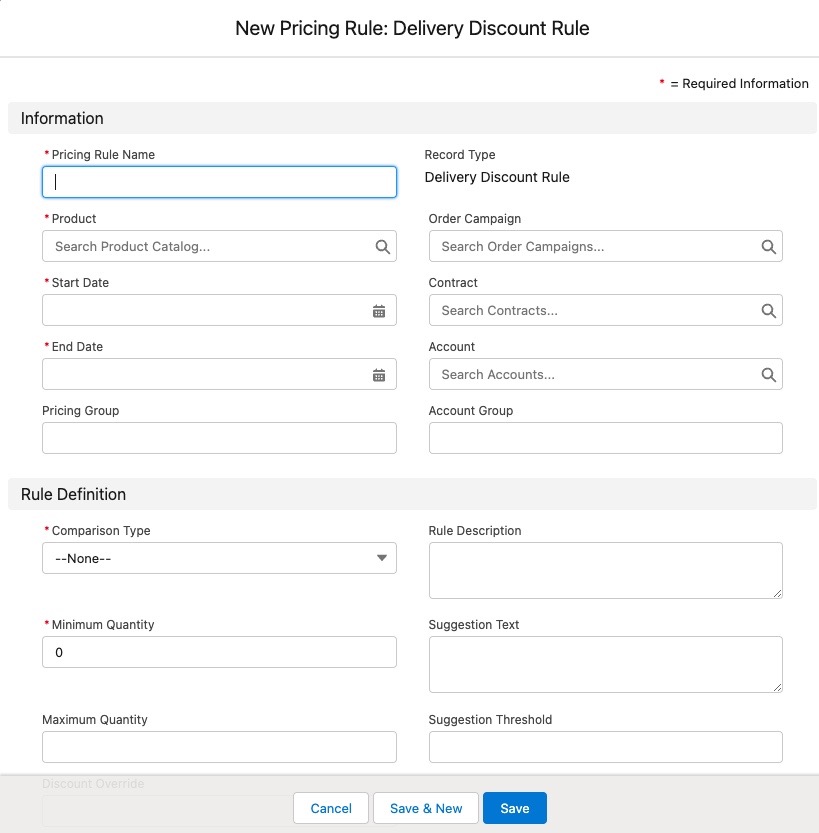Click the Contract search magnifier icon
The image size is (819, 833).
(x=768, y=311)
